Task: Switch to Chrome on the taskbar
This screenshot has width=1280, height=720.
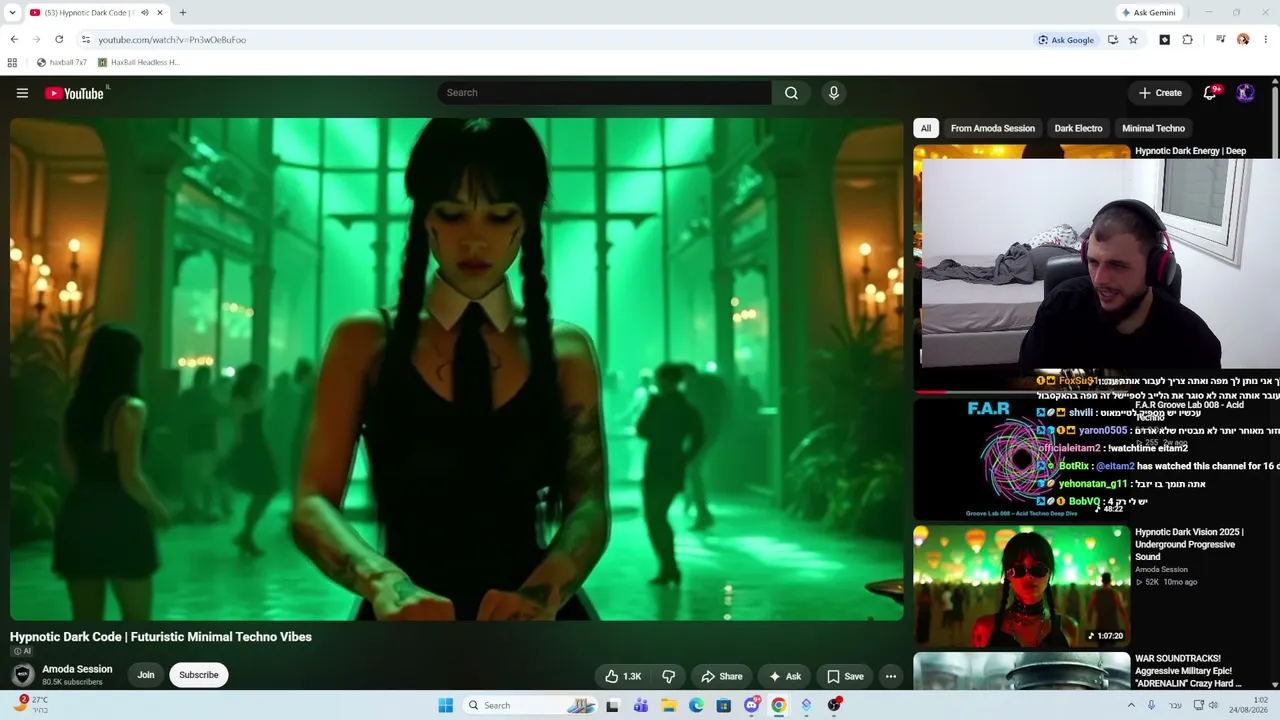Action: tap(779, 705)
